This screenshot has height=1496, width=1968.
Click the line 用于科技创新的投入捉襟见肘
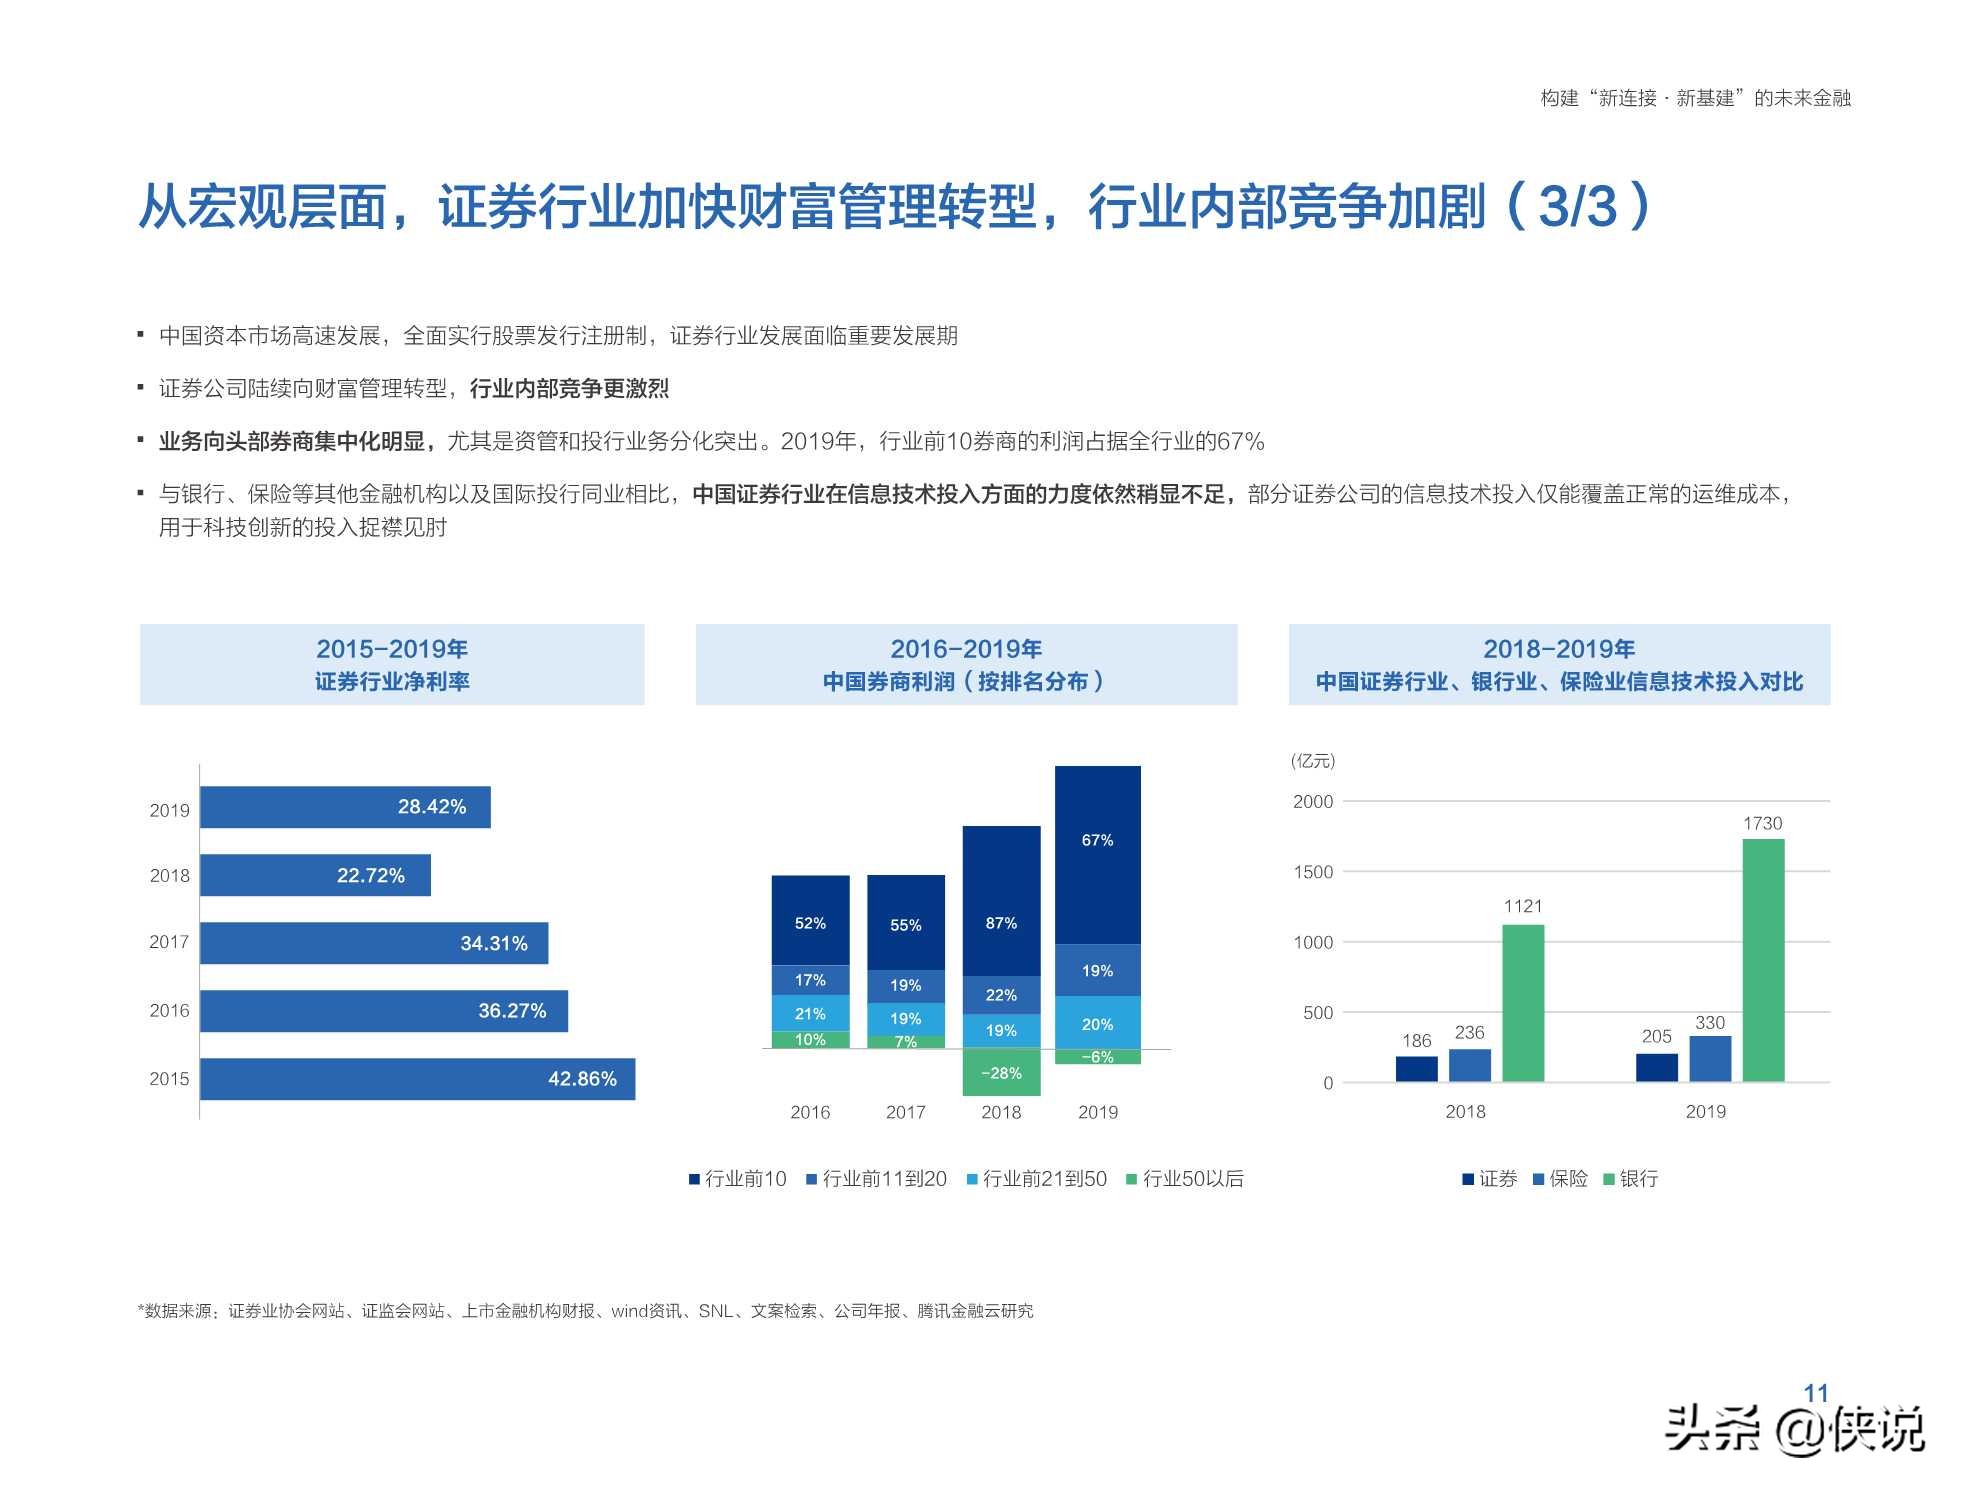[303, 528]
